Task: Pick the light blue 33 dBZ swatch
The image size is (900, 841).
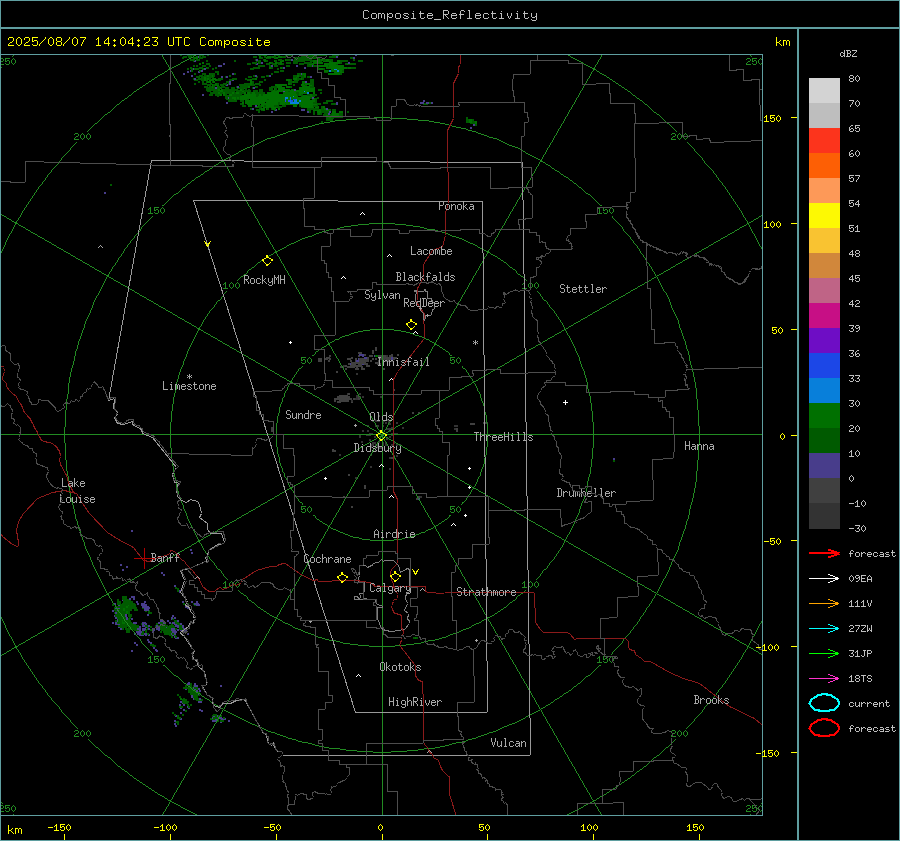Action: point(824,390)
